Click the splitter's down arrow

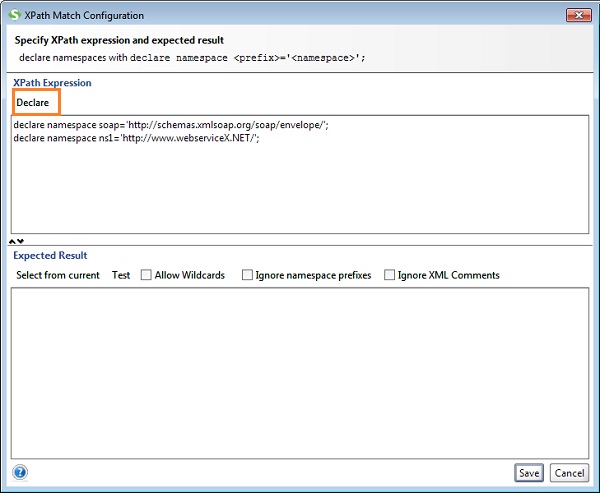[20, 241]
